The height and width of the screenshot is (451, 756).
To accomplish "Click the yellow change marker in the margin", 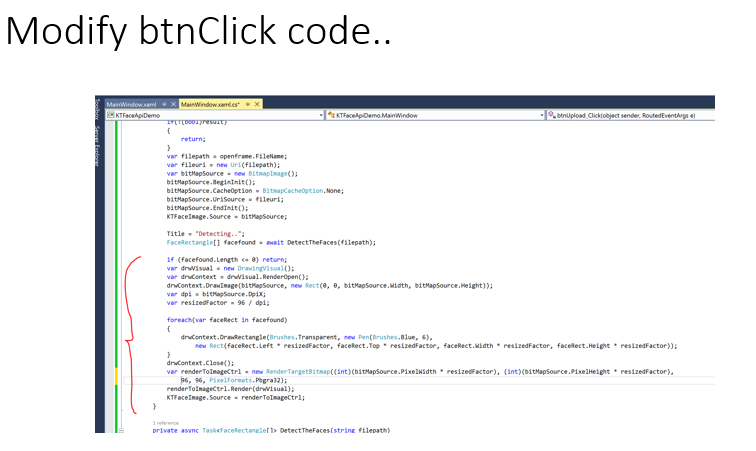I will click(117, 376).
